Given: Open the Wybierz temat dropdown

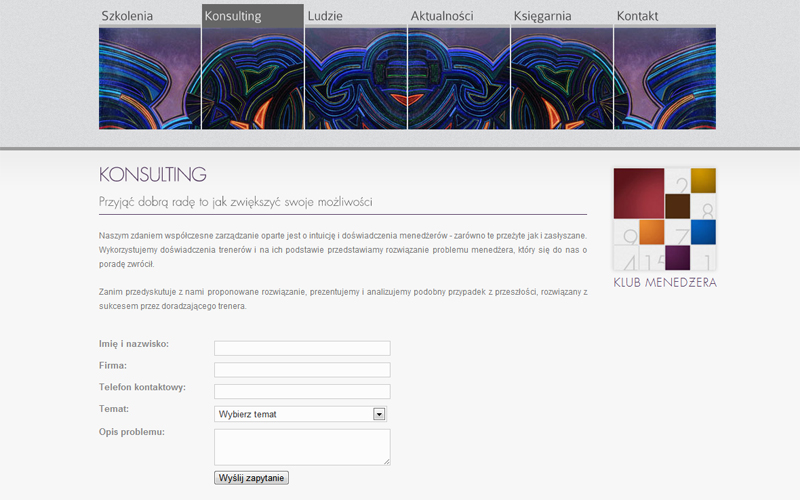Looking at the screenshot, I should [301, 414].
